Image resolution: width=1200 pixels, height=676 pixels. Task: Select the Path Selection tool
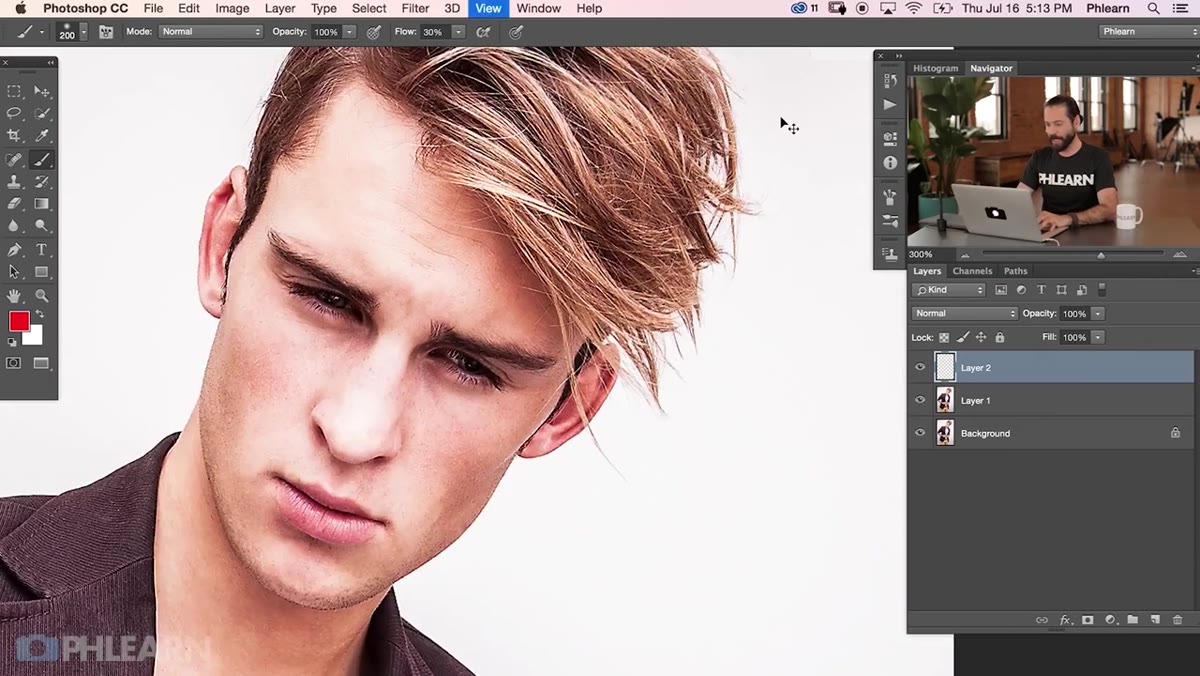[14, 272]
